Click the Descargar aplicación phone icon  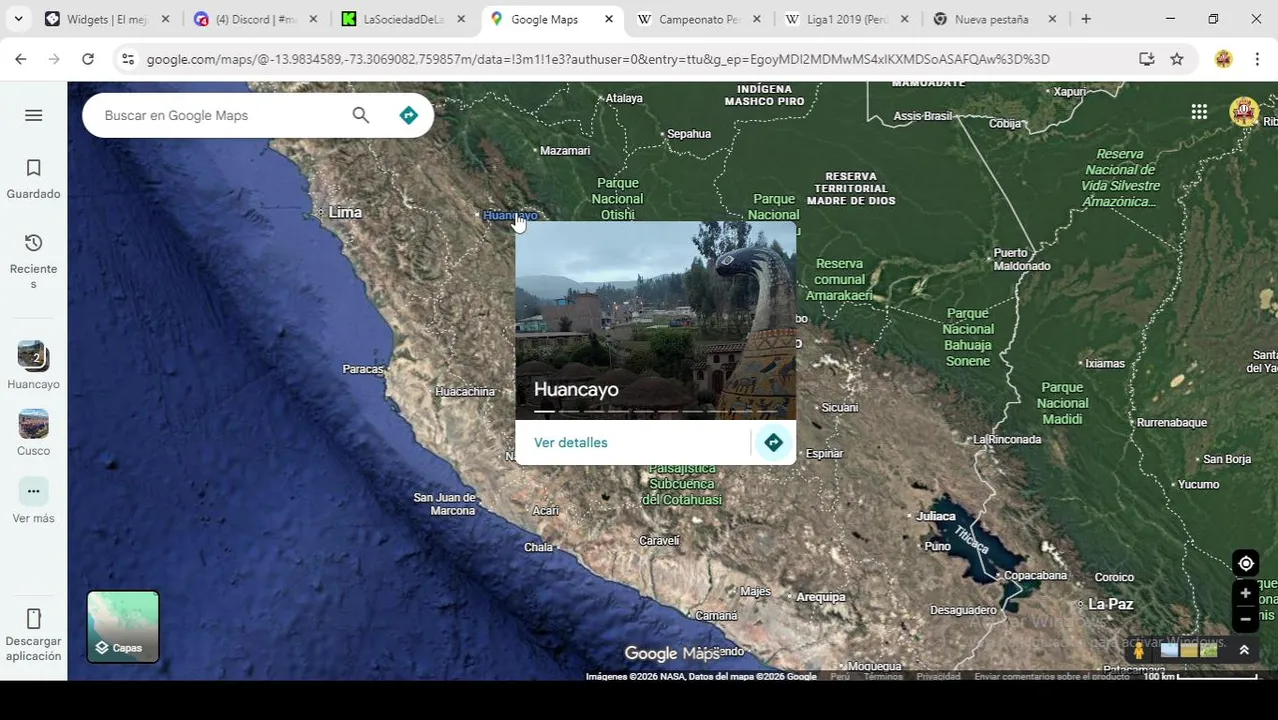[33, 619]
